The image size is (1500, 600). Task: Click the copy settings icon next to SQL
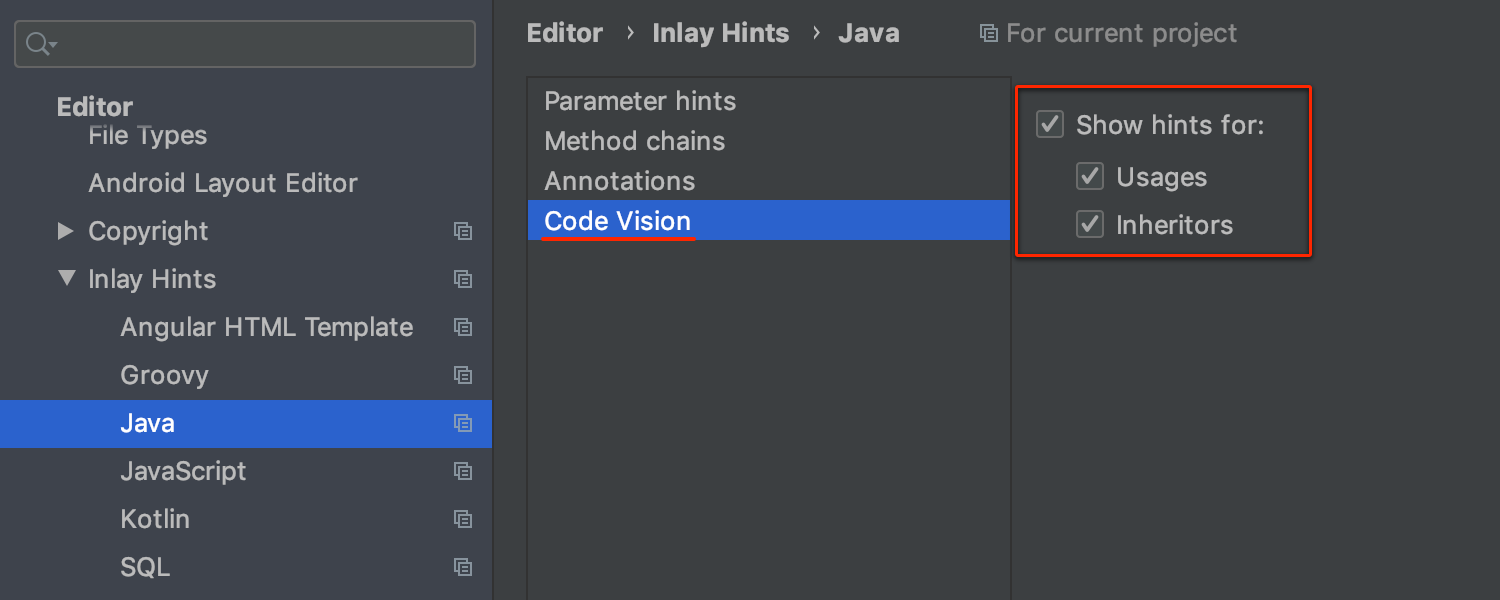pyautogui.click(x=463, y=567)
